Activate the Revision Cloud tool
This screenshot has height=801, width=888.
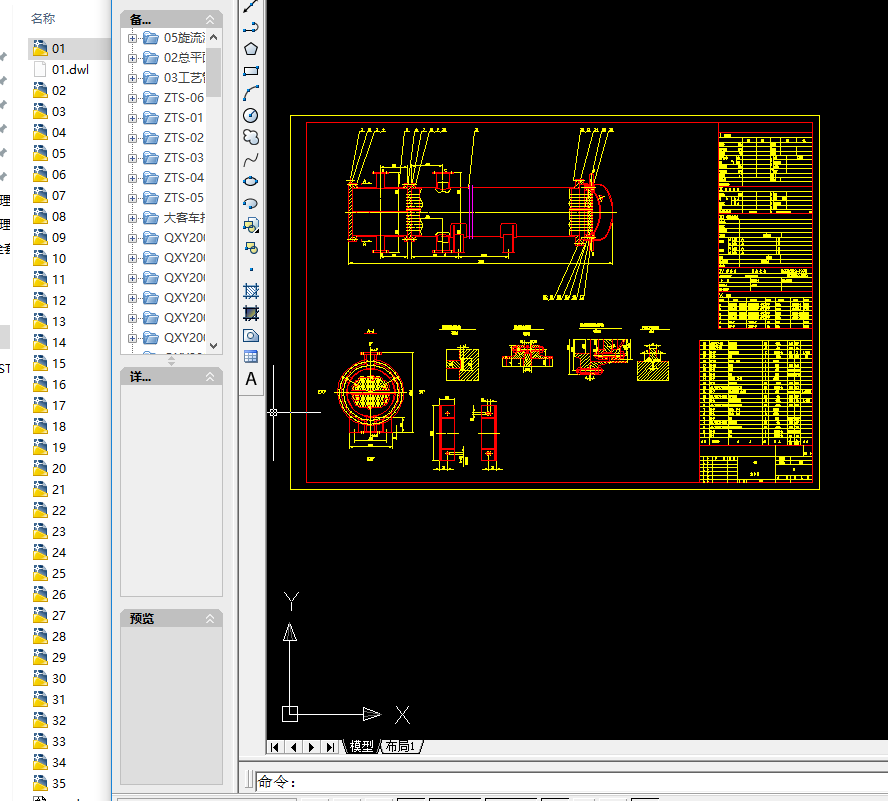(251, 137)
